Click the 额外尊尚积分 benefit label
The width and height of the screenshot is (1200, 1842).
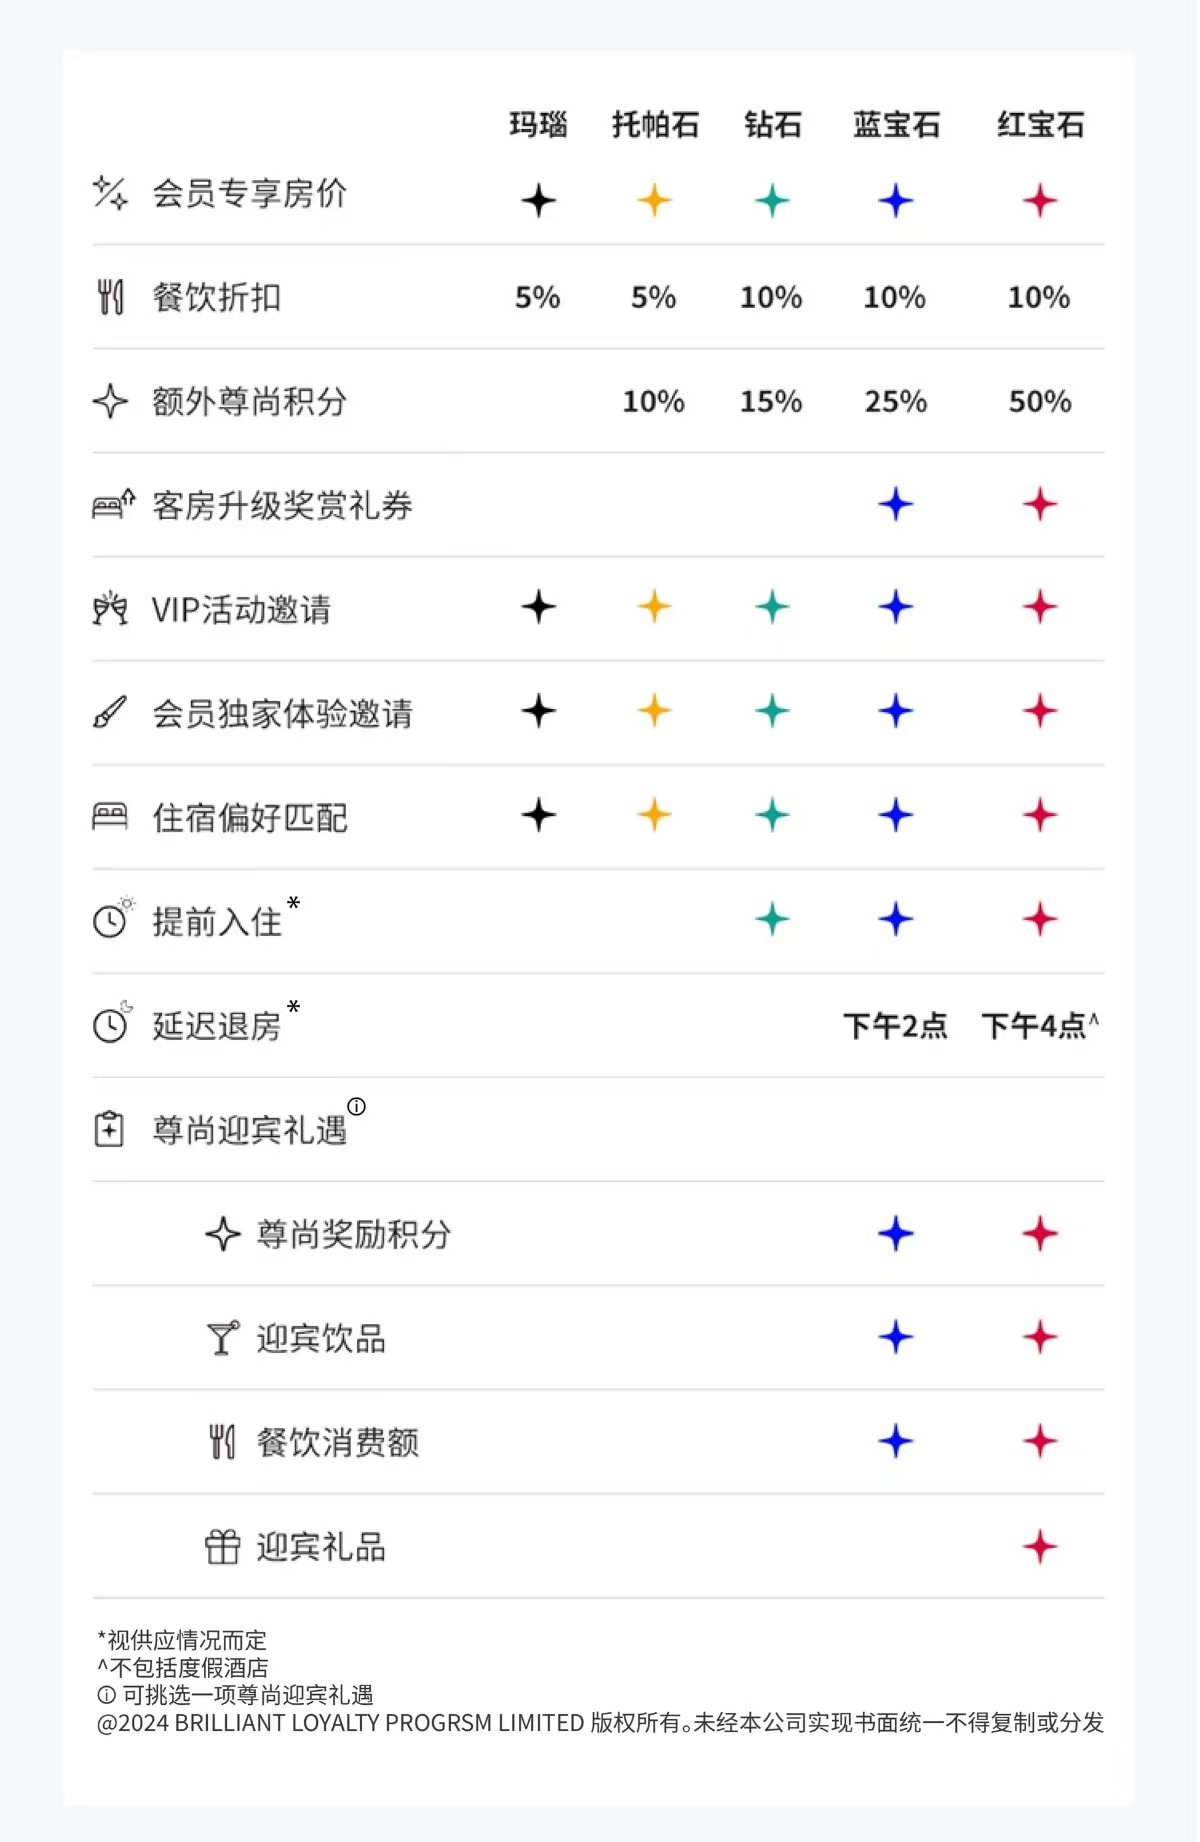(x=249, y=401)
